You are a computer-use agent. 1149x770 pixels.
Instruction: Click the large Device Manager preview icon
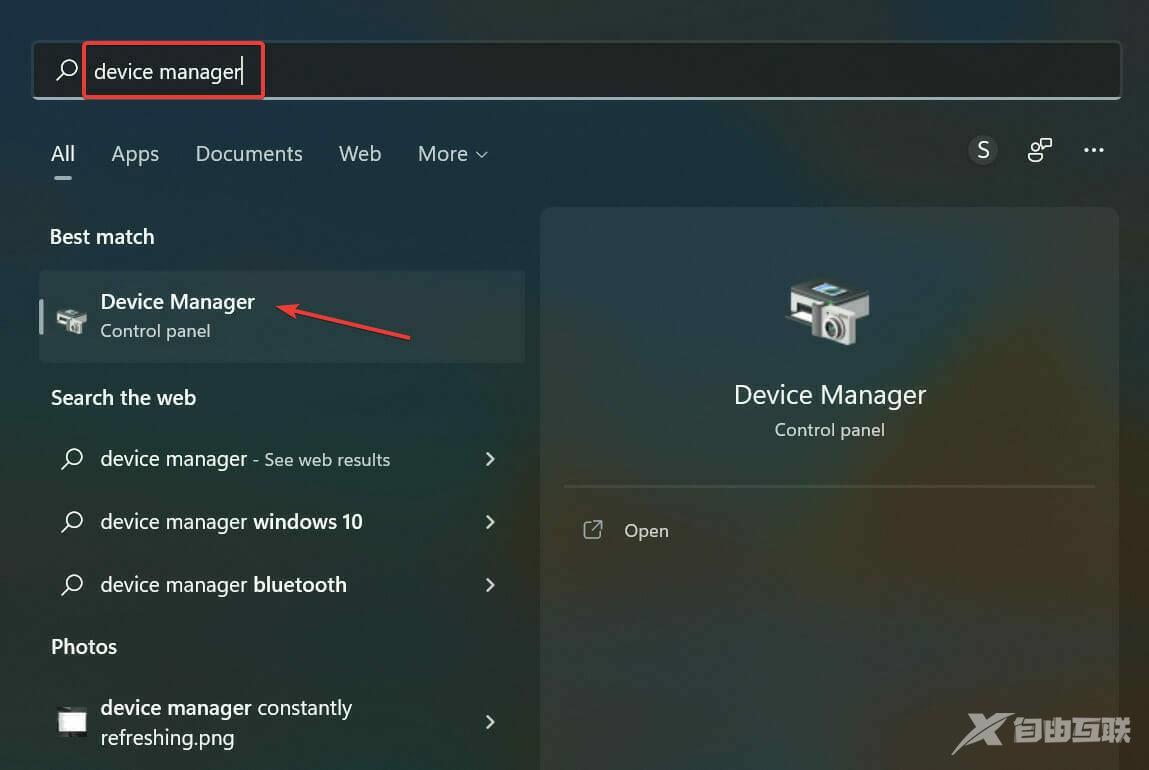pos(829,311)
